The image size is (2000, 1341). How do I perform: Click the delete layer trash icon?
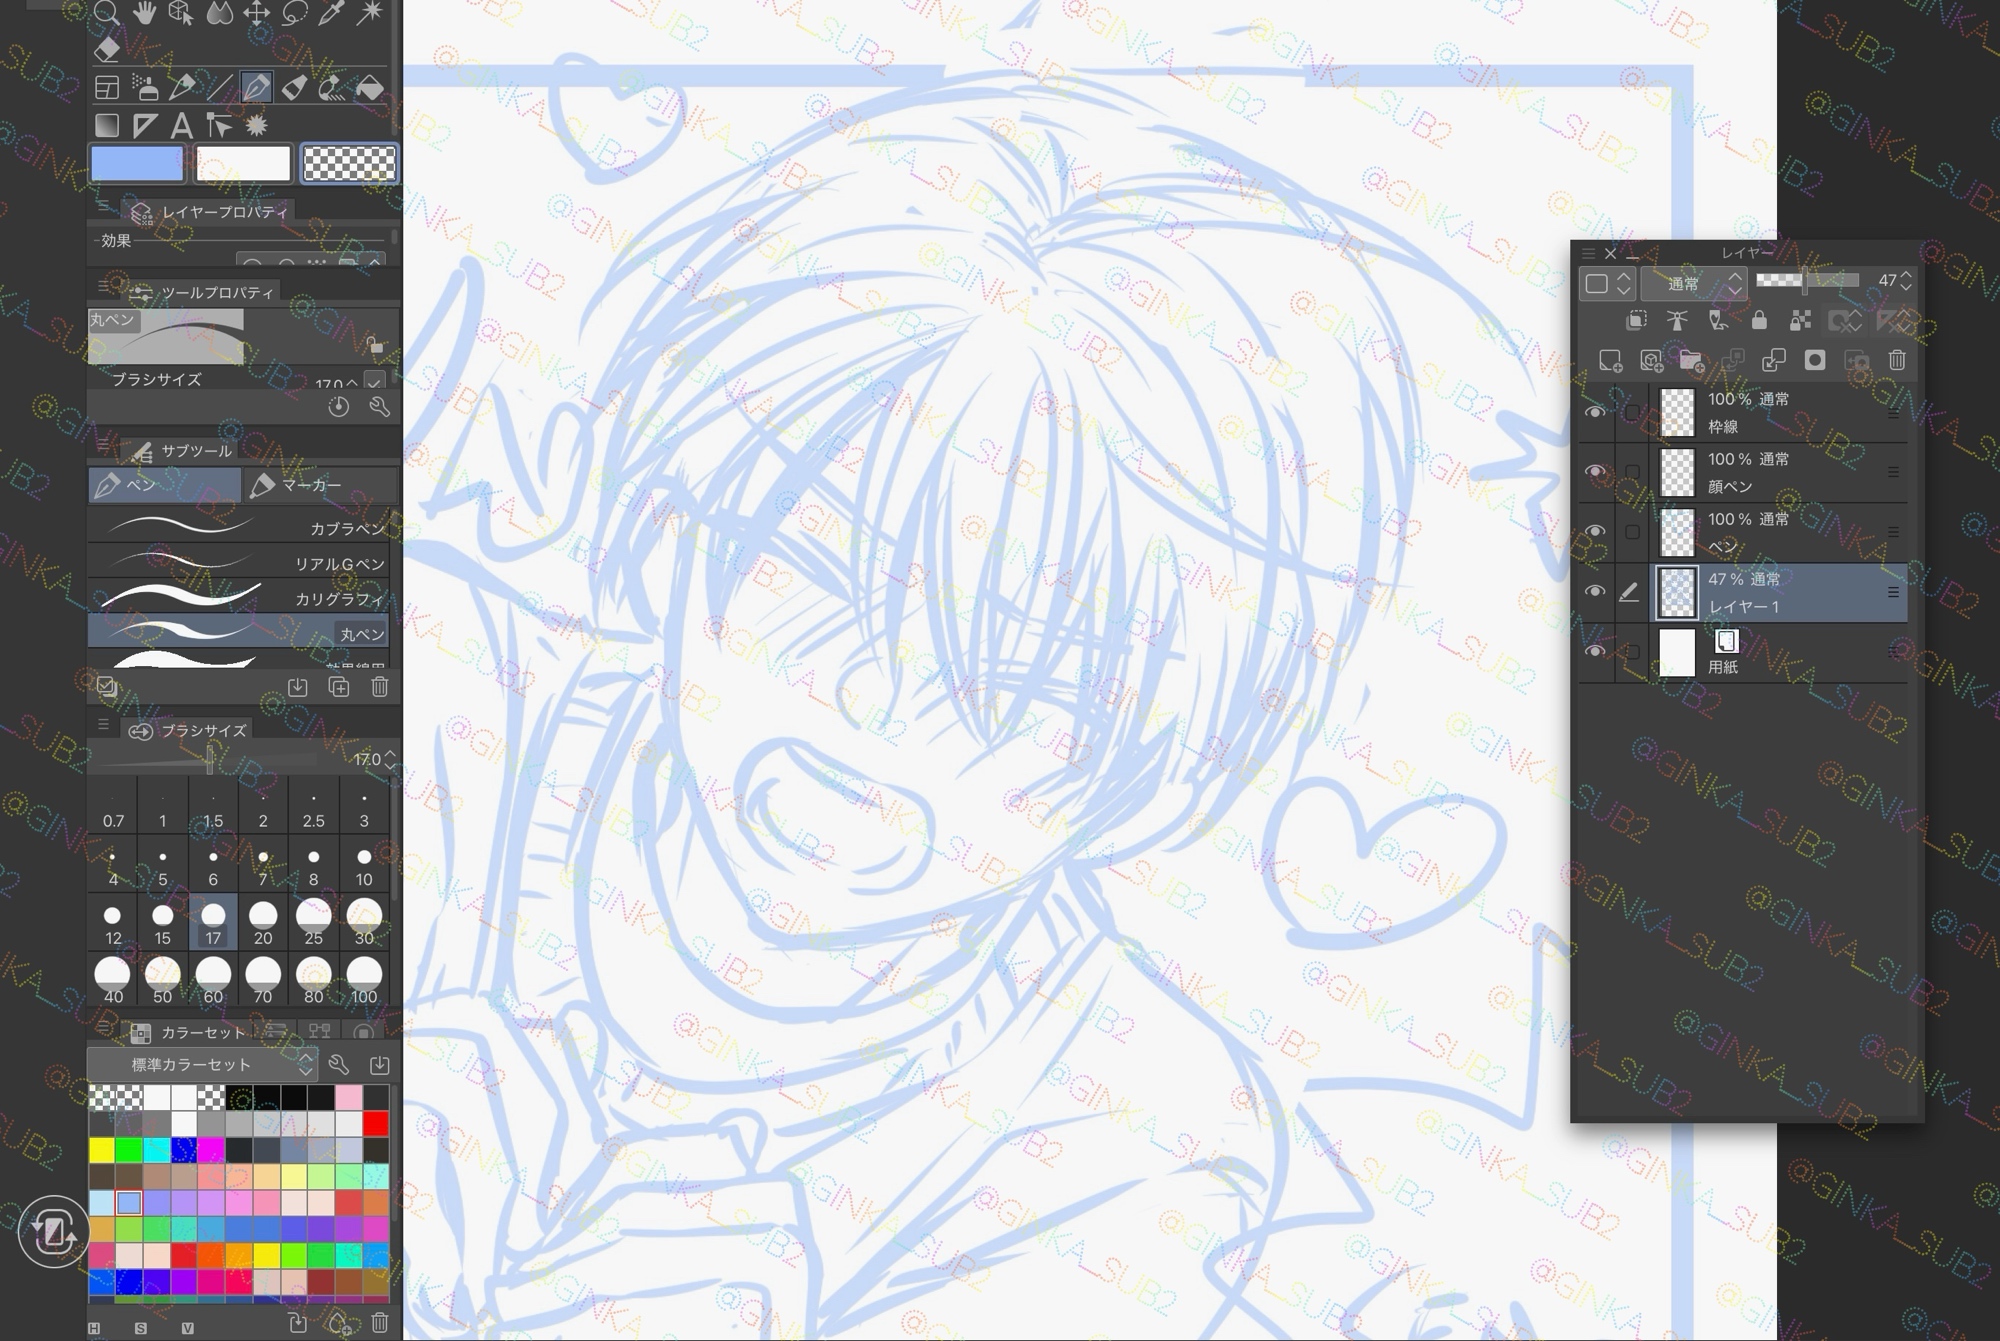1897,361
